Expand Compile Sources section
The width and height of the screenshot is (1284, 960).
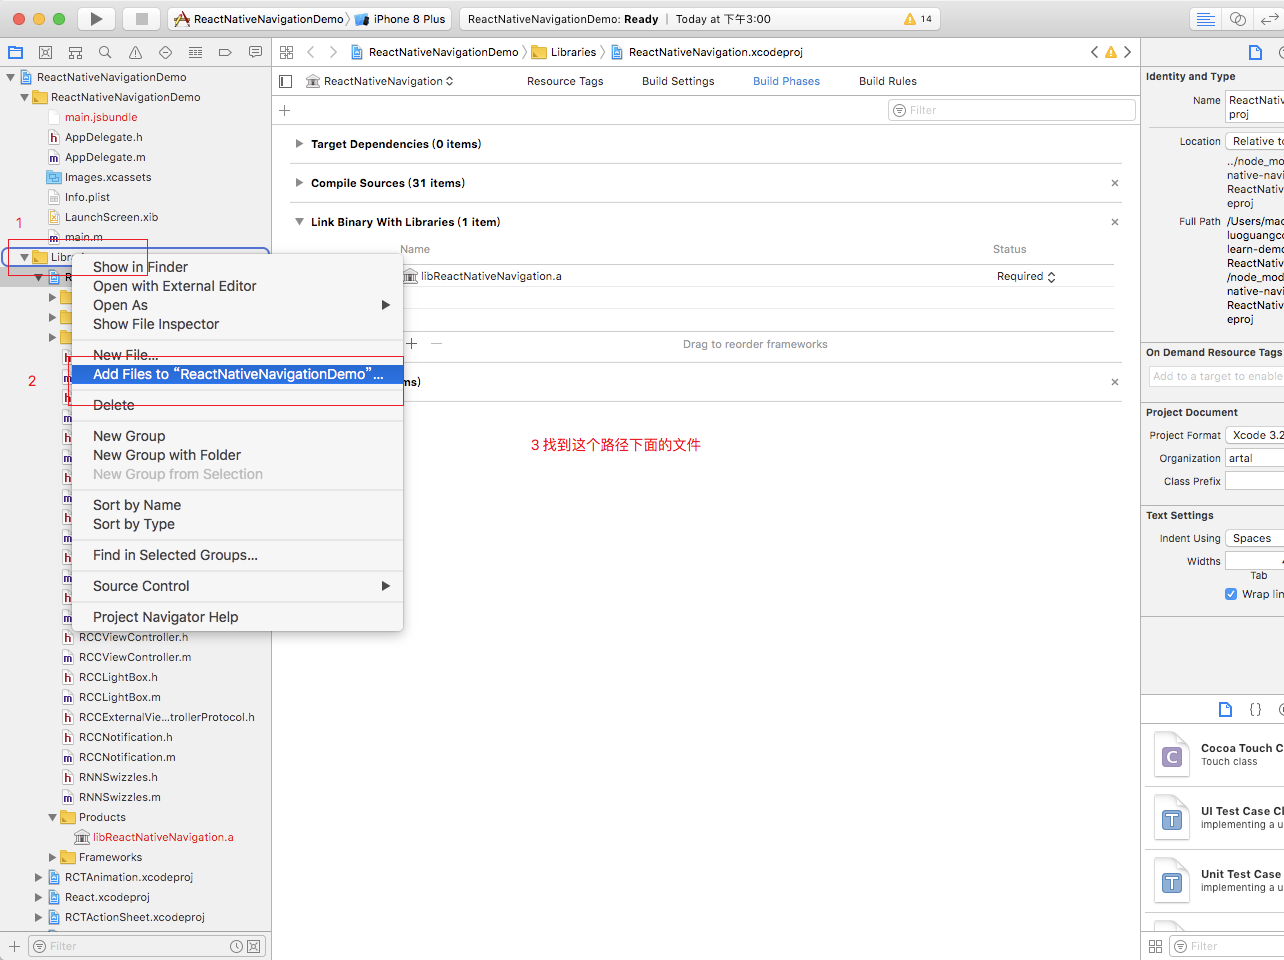[299, 183]
